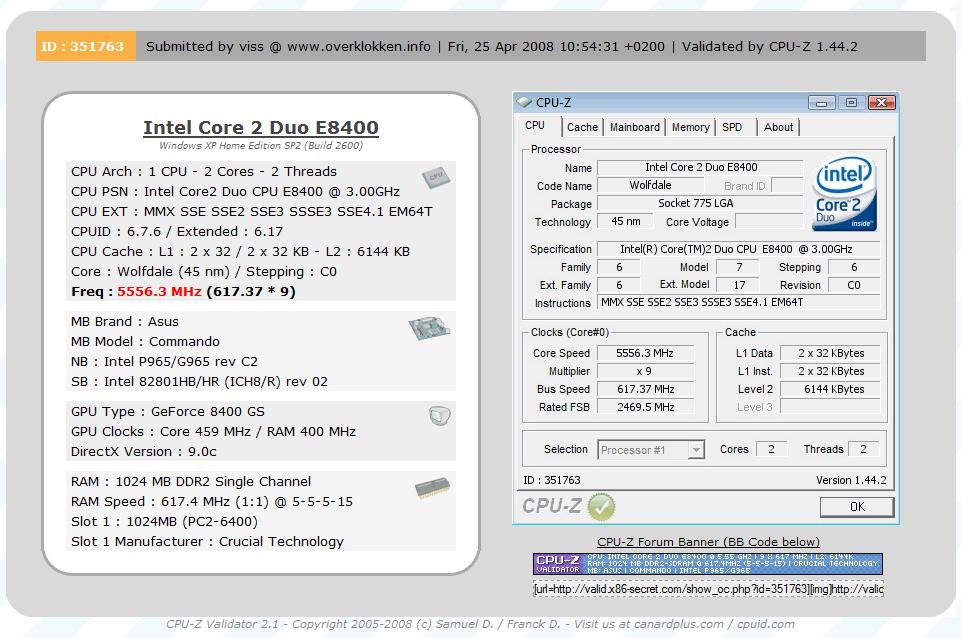Click the Slot 1 Manufacturer Crucial Technology line
This screenshot has width=961, height=638.
[x=207, y=542]
